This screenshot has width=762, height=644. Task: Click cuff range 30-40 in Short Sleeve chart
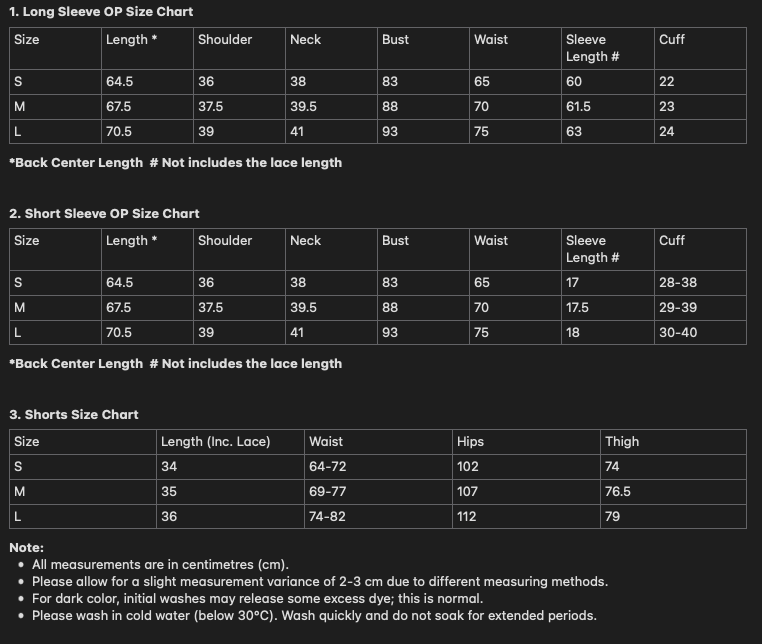click(x=678, y=332)
